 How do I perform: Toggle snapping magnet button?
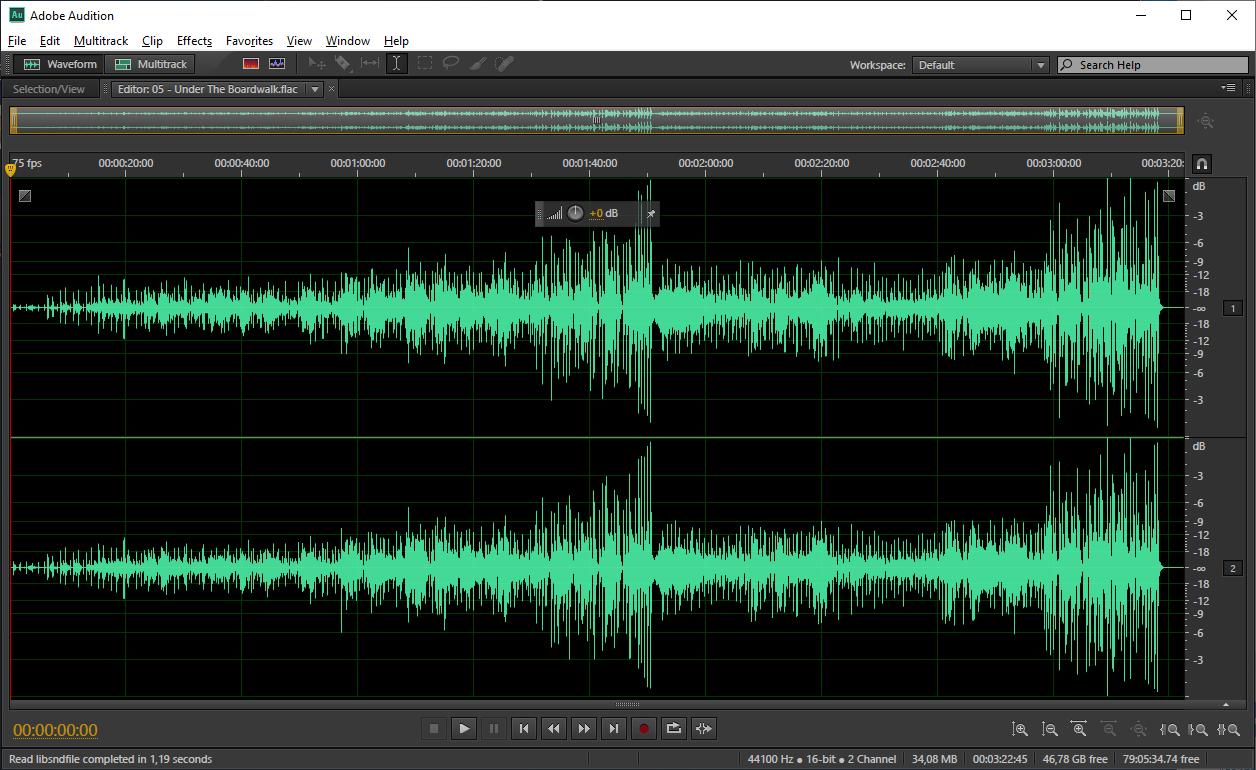(1201, 163)
